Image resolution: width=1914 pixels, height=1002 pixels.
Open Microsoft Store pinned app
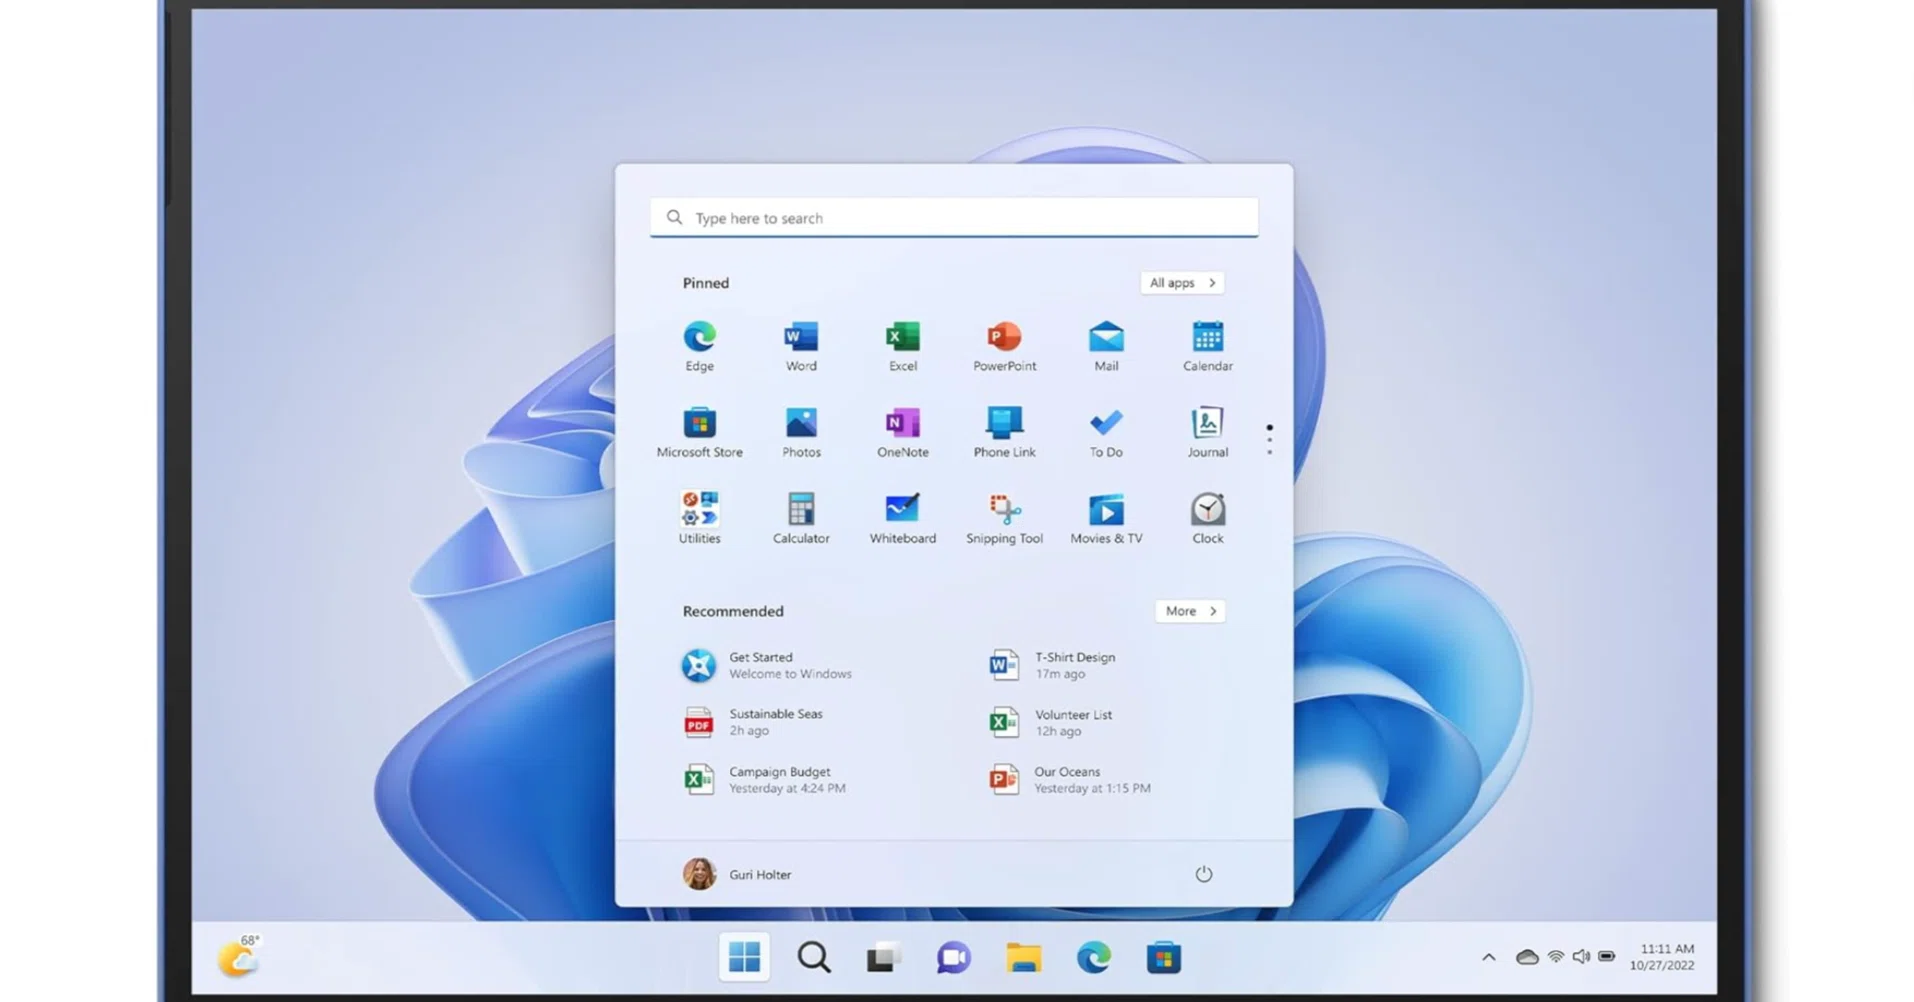(x=699, y=432)
